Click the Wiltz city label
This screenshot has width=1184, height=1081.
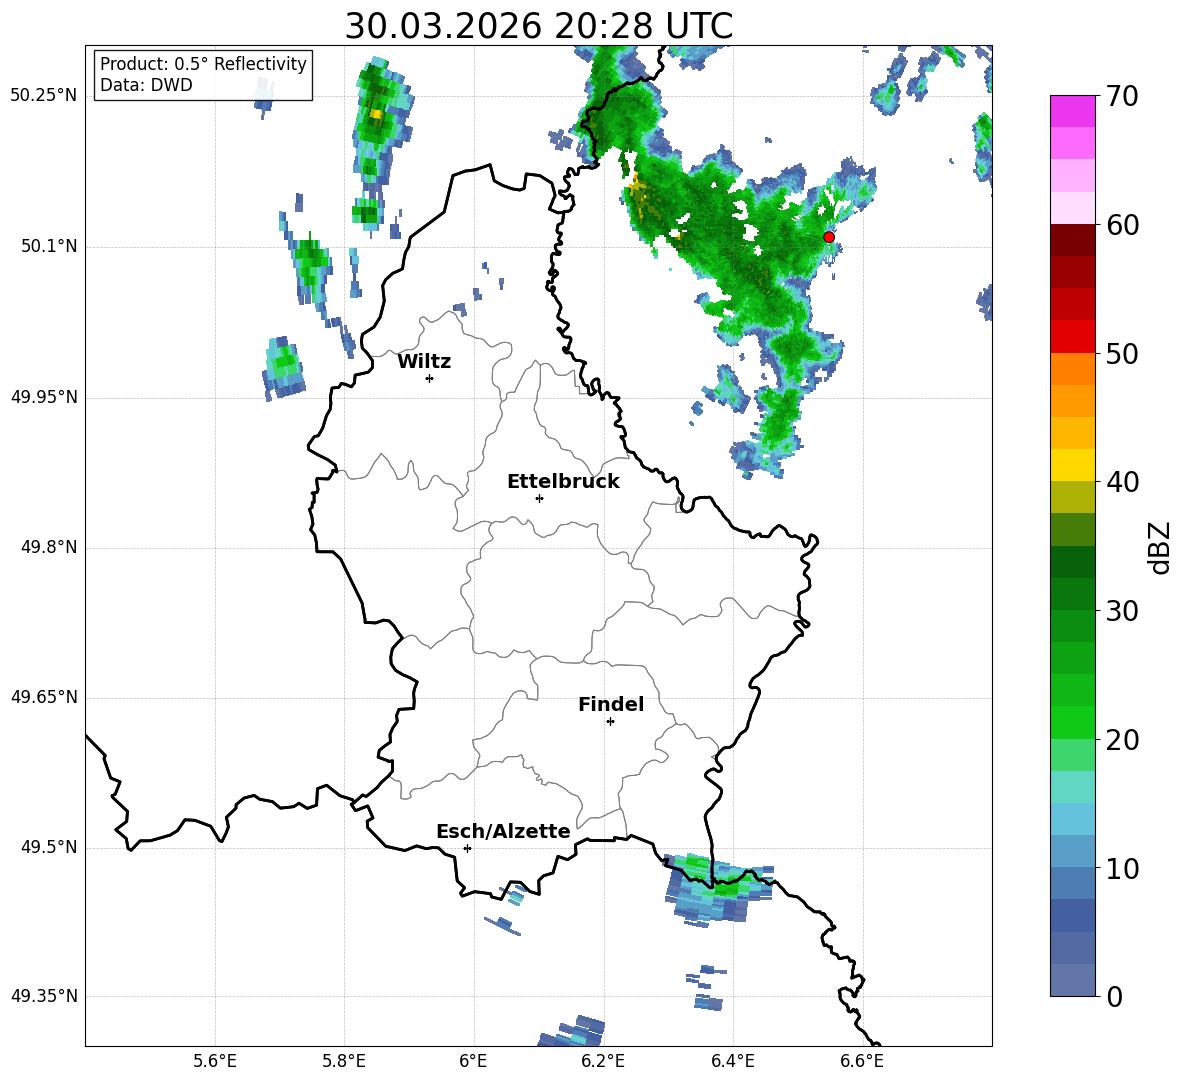(424, 362)
